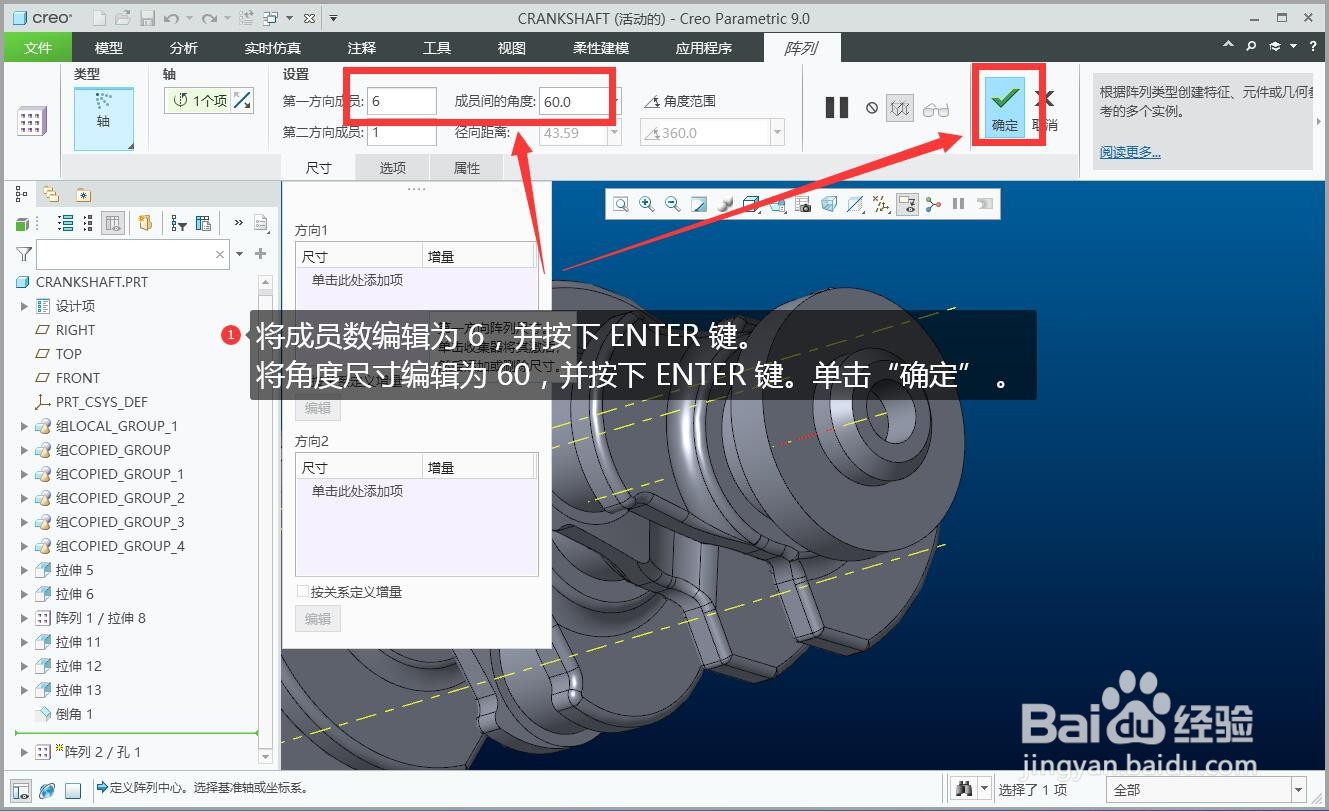
Task: Edit the 成员间的角度 value box
Action: click(x=574, y=101)
